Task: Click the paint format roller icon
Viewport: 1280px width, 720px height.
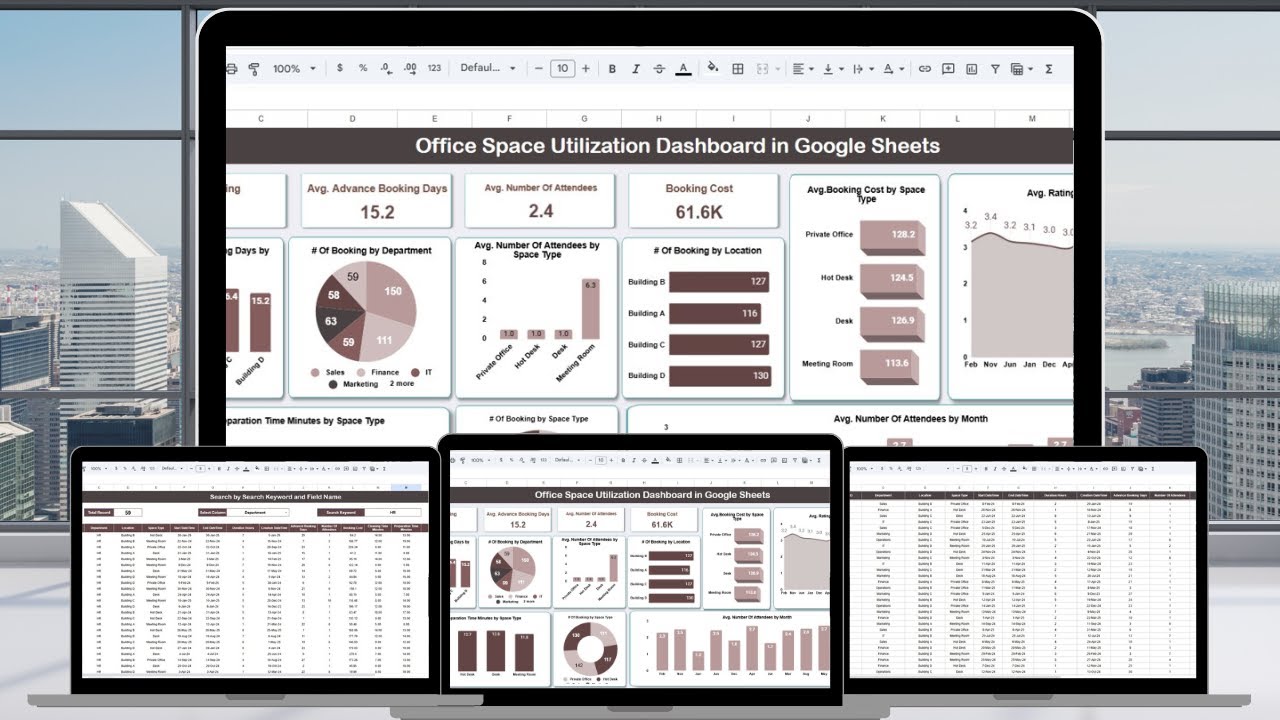Action: [x=254, y=69]
